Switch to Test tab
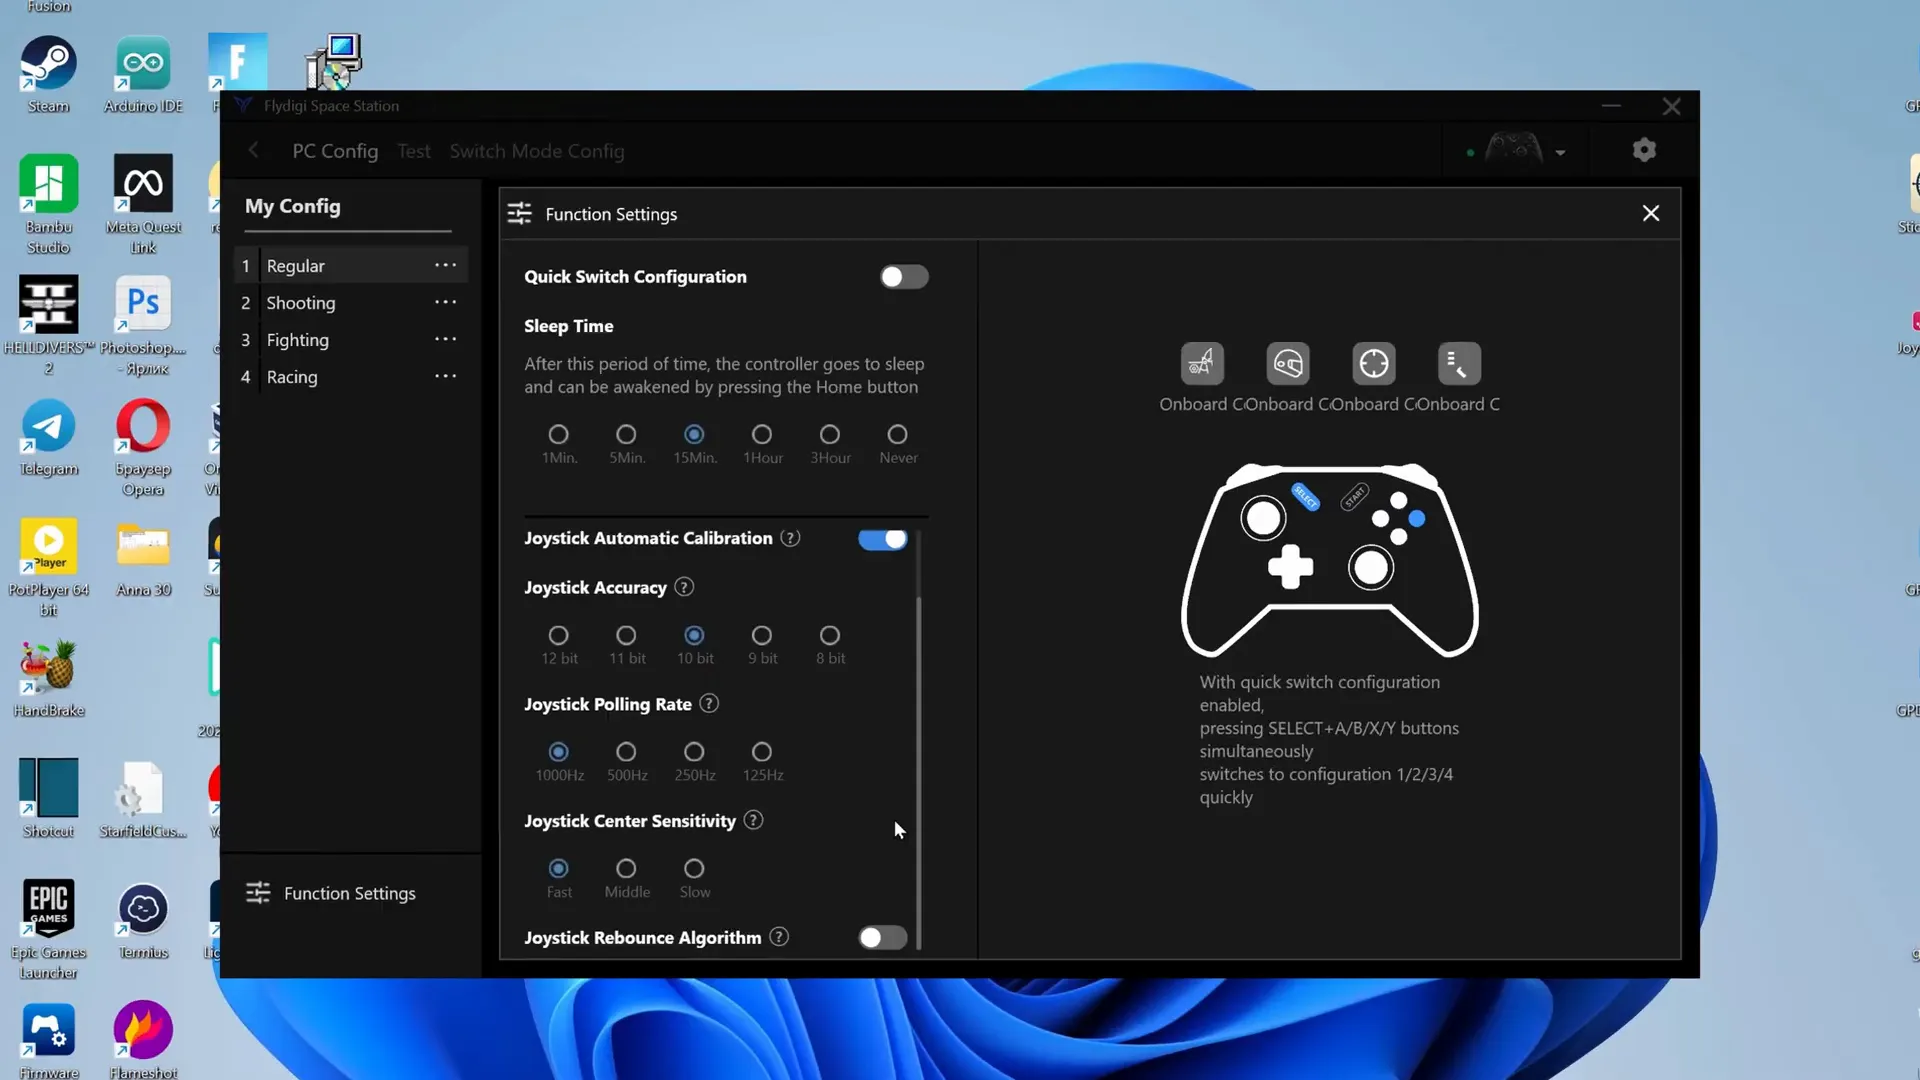This screenshot has width=1920, height=1080. (413, 151)
